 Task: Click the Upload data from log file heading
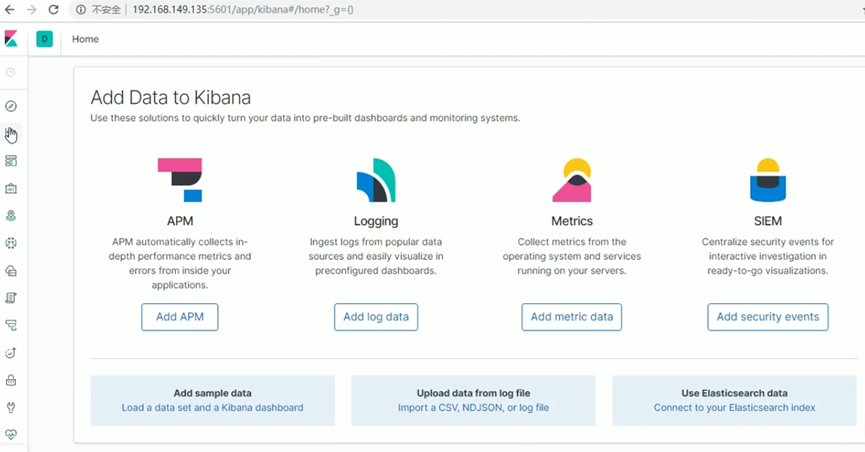473,393
